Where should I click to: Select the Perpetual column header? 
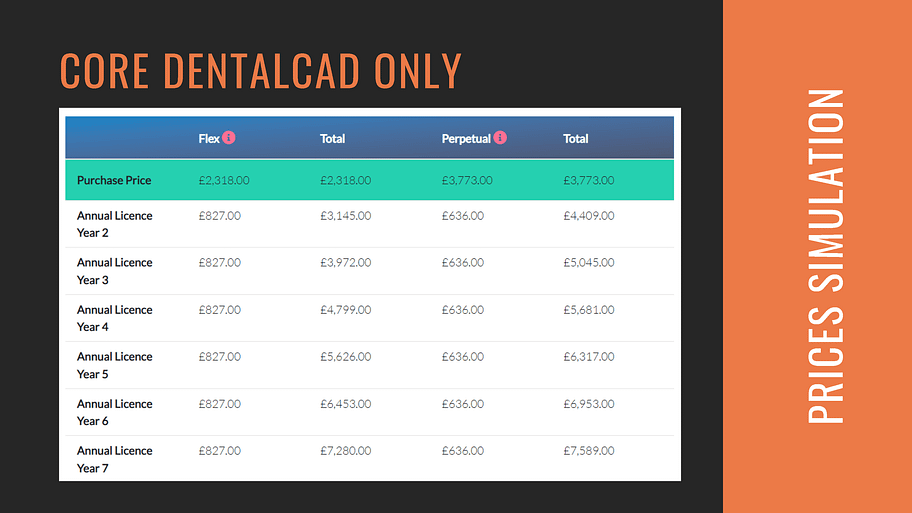pyautogui.click(x=466, y=138)
